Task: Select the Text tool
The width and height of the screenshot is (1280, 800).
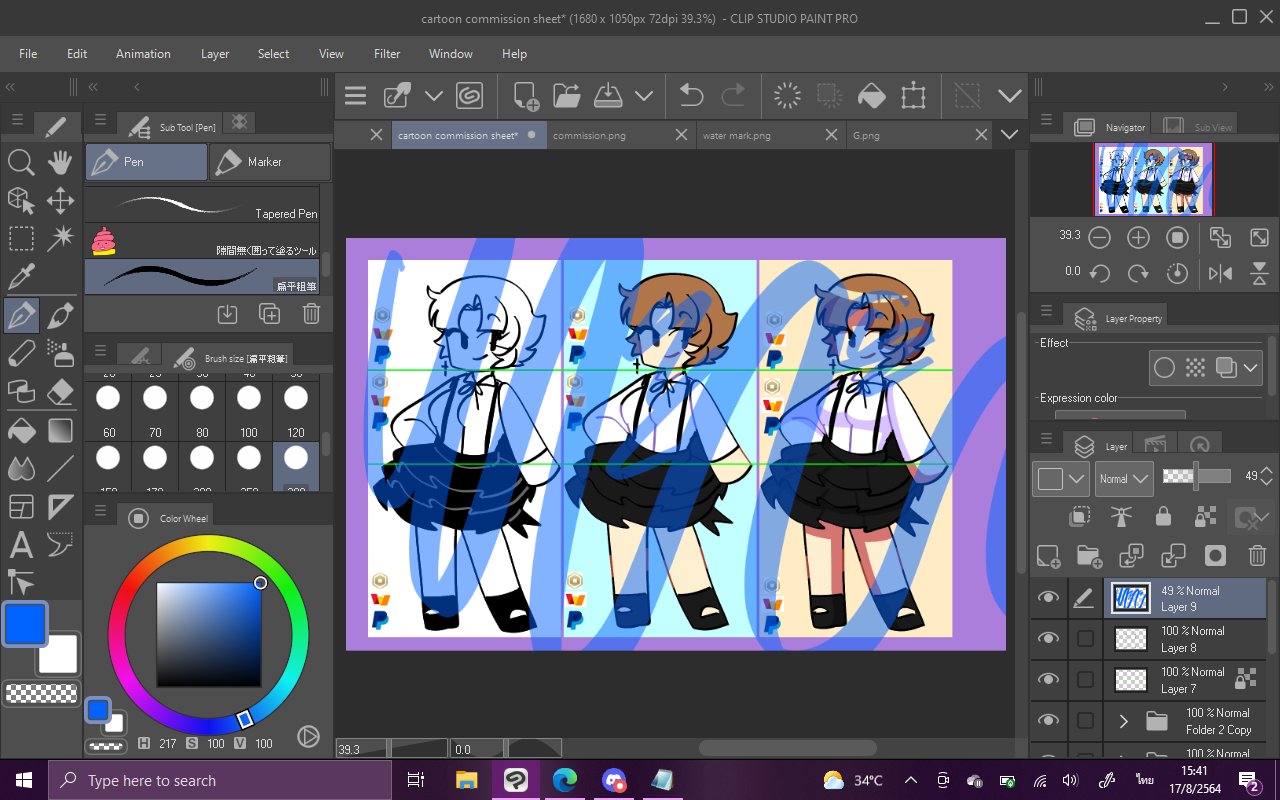Action: coord(21,545)
